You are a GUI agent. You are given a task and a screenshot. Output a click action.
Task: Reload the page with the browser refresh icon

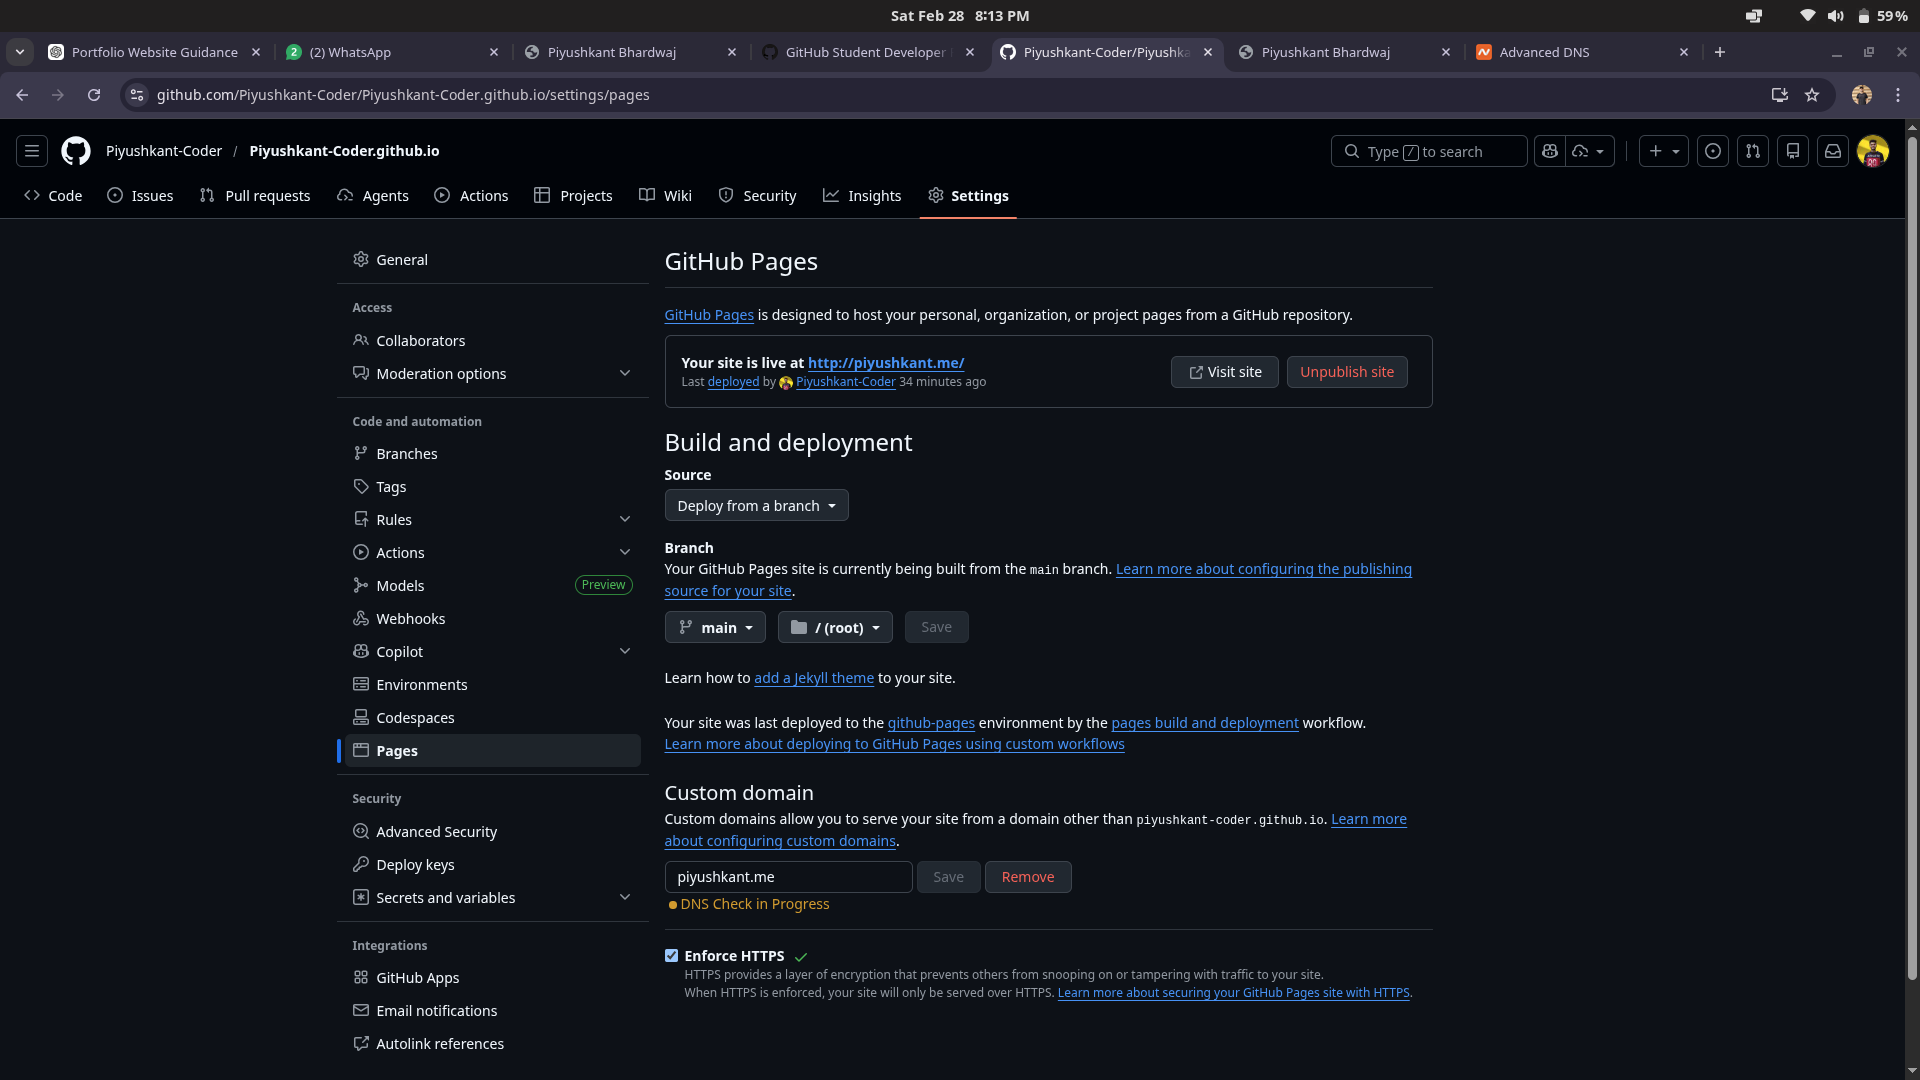(94, 95)
